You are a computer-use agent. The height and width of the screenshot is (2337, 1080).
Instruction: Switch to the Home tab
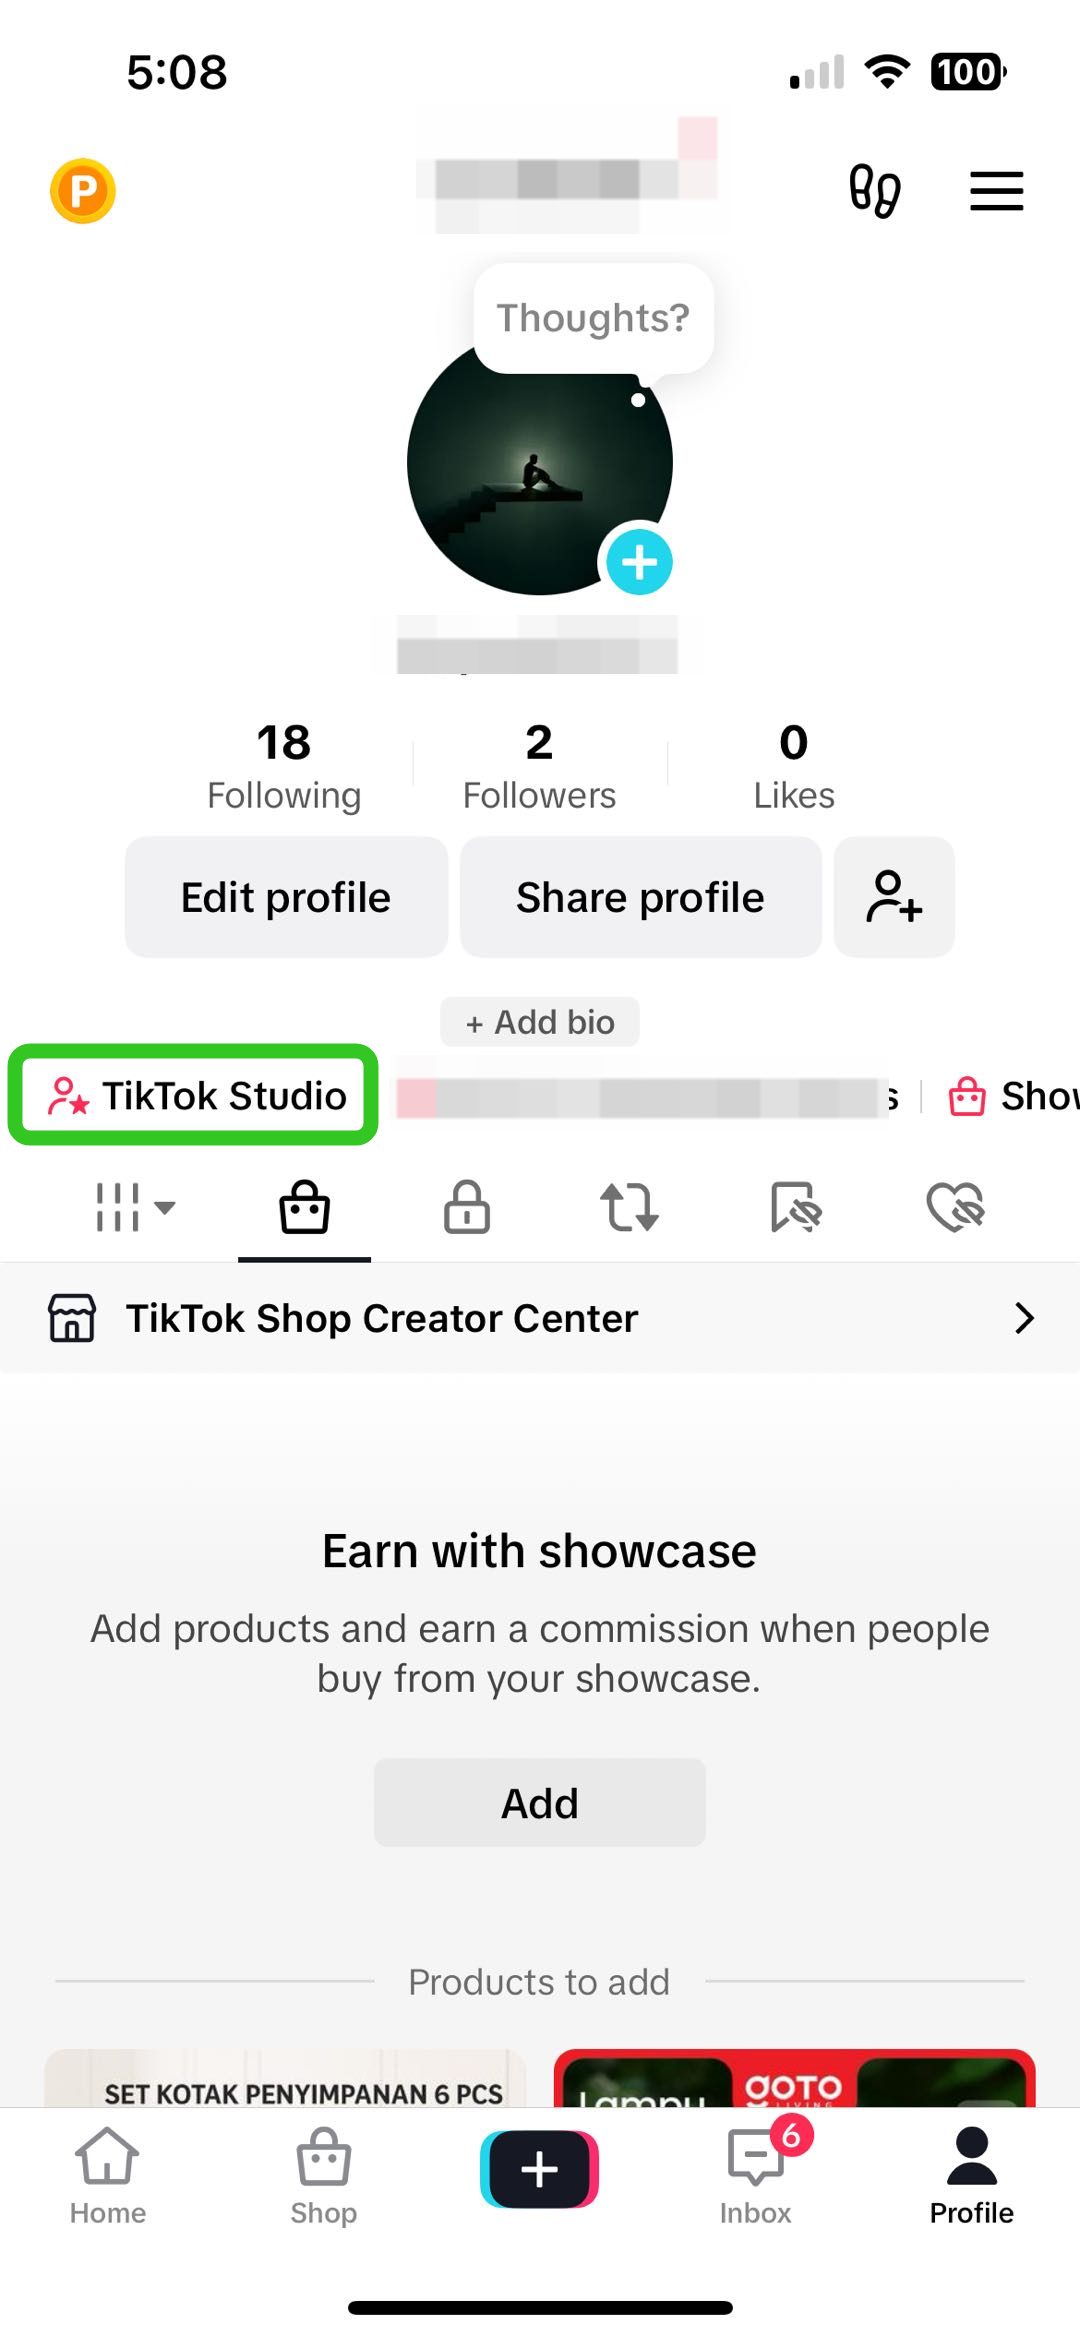(x=108, y=2174)
